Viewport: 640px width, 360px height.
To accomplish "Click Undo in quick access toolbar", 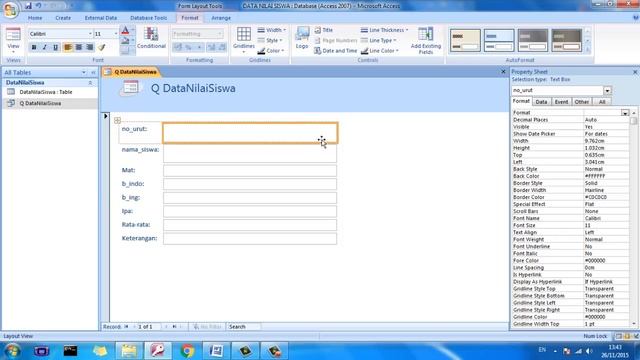I will coord(38,6).
